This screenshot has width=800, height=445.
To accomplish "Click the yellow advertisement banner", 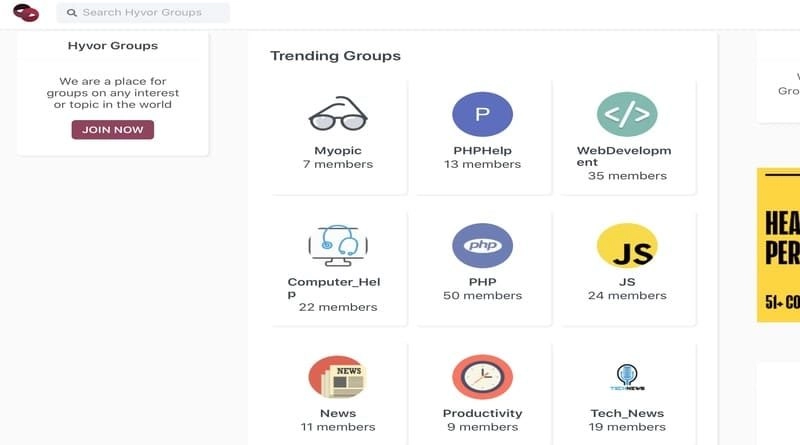I will point(778,245).
